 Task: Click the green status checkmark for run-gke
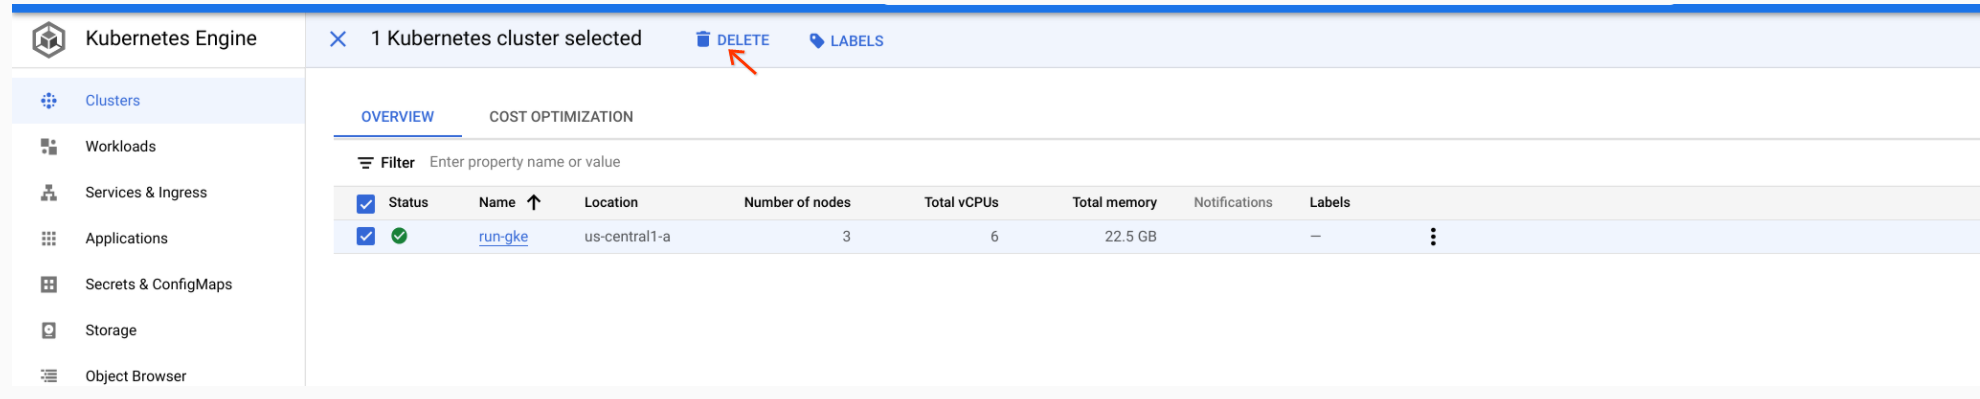point(399,236)
